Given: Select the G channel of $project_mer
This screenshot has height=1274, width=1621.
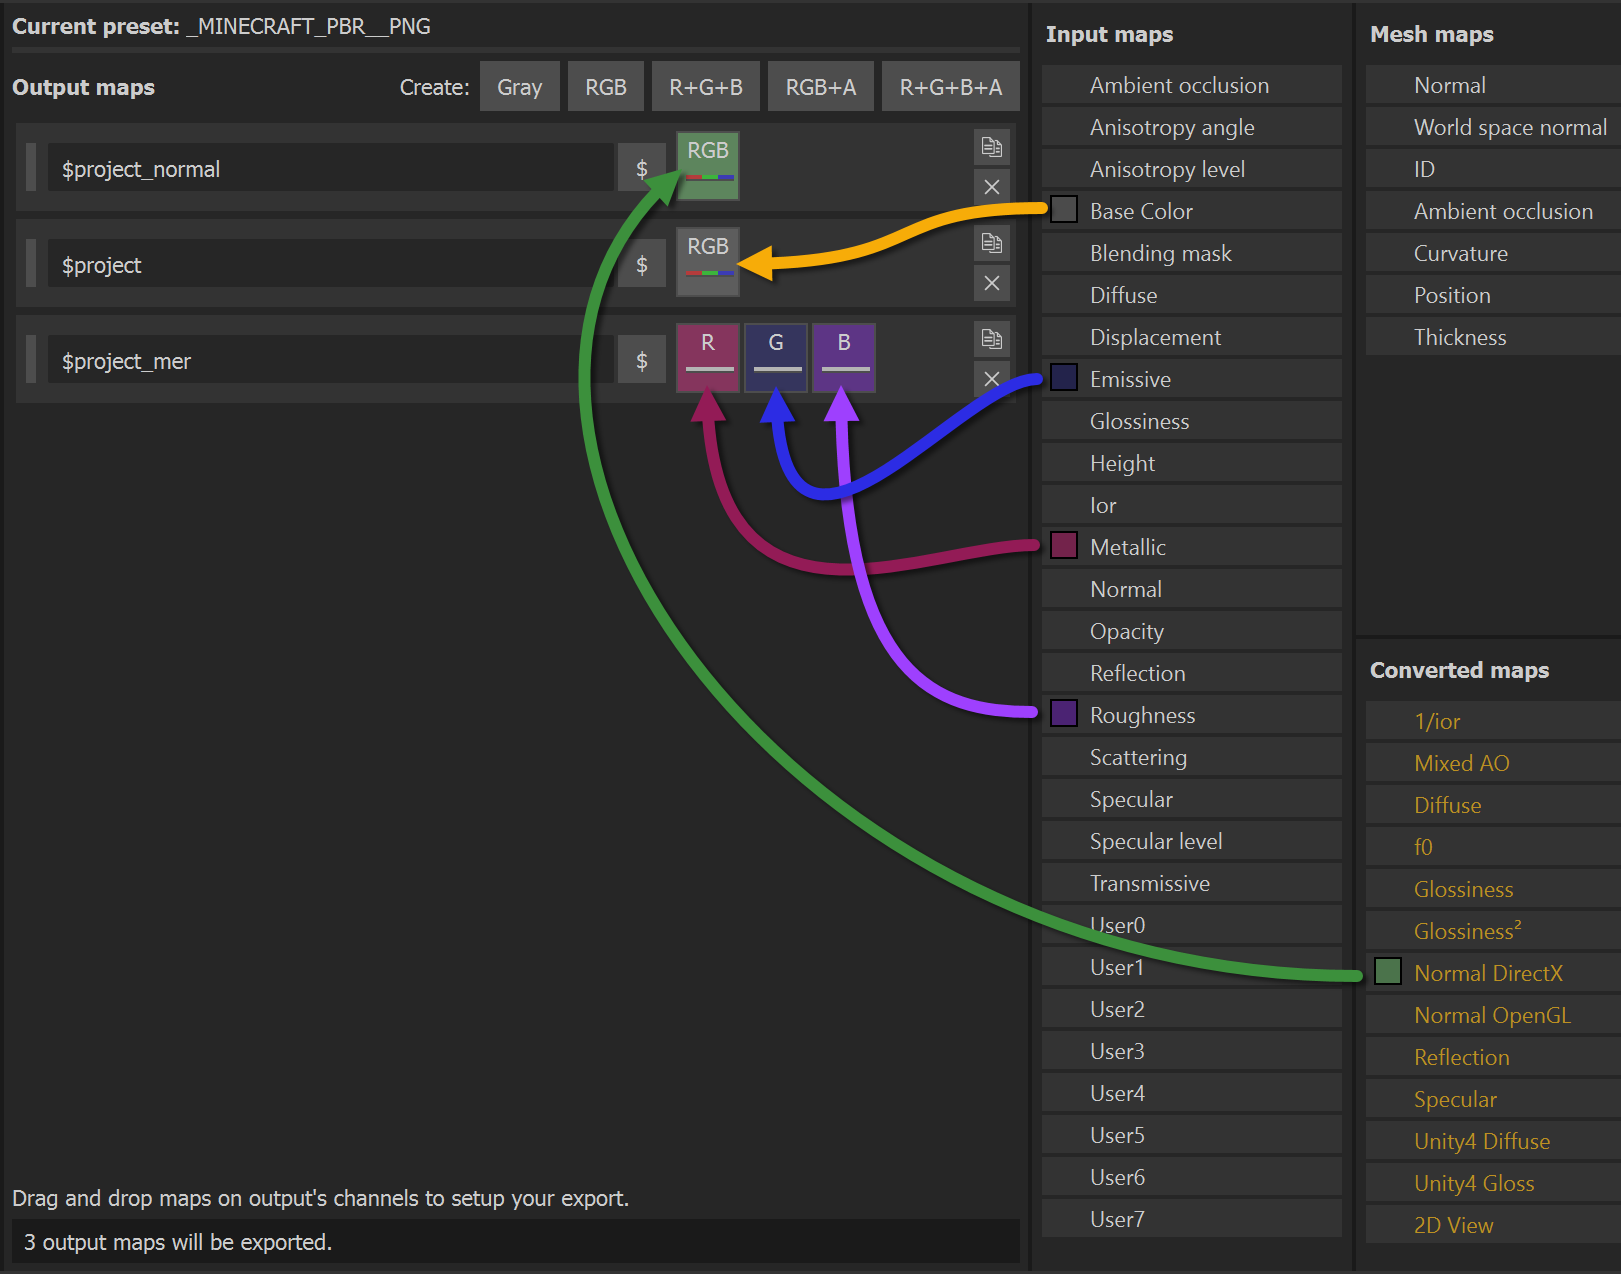Looking at the screenshot, I should pyautogui.click(x=776, y=357).
